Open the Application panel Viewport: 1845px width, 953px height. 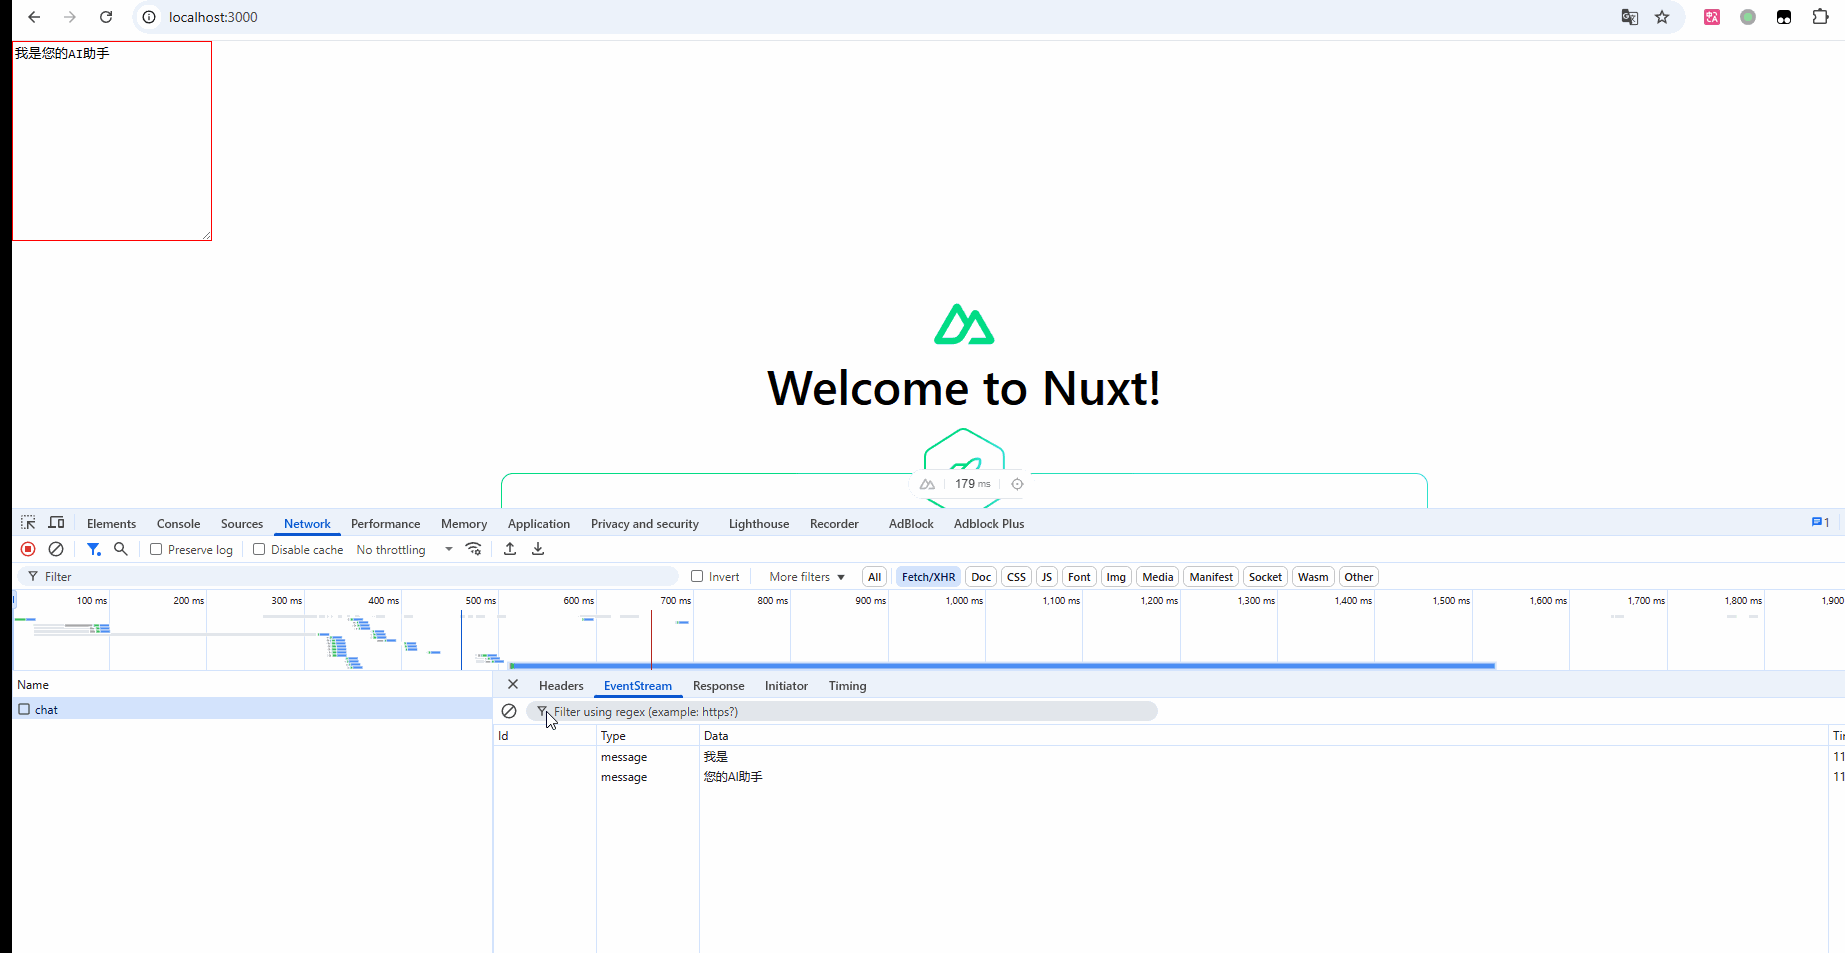pos(539,523)
